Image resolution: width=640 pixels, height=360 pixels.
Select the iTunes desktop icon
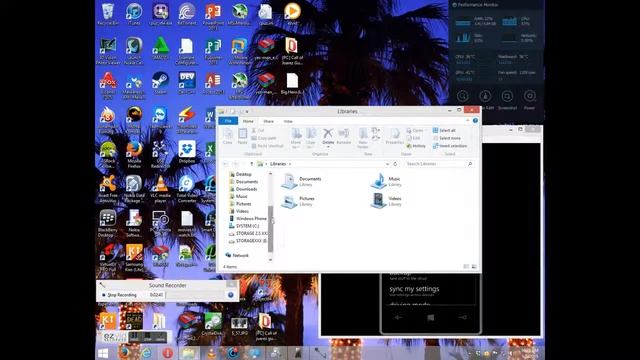(134, 15)
